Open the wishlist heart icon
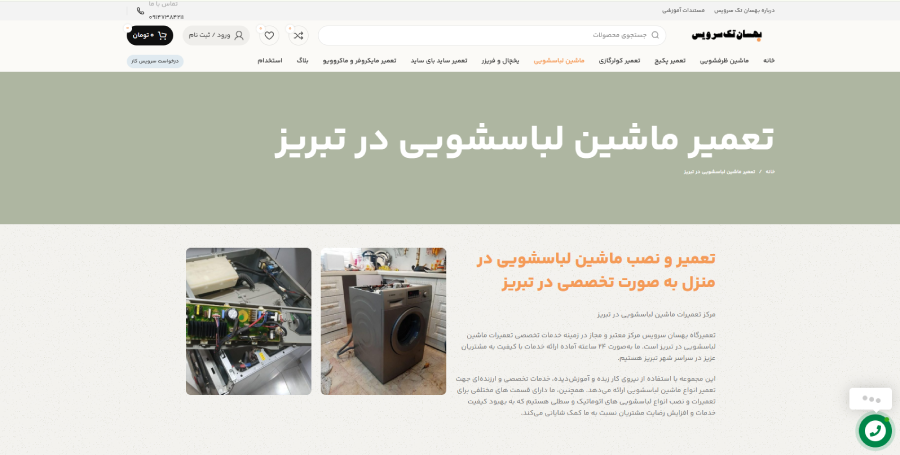 pos(269,36)
